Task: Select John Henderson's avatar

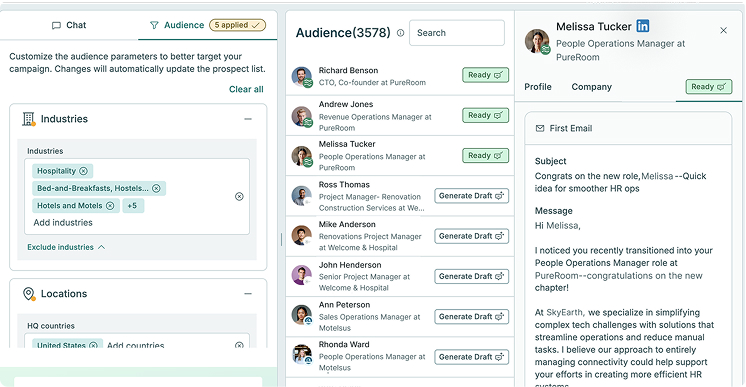Action: (302, 276)
